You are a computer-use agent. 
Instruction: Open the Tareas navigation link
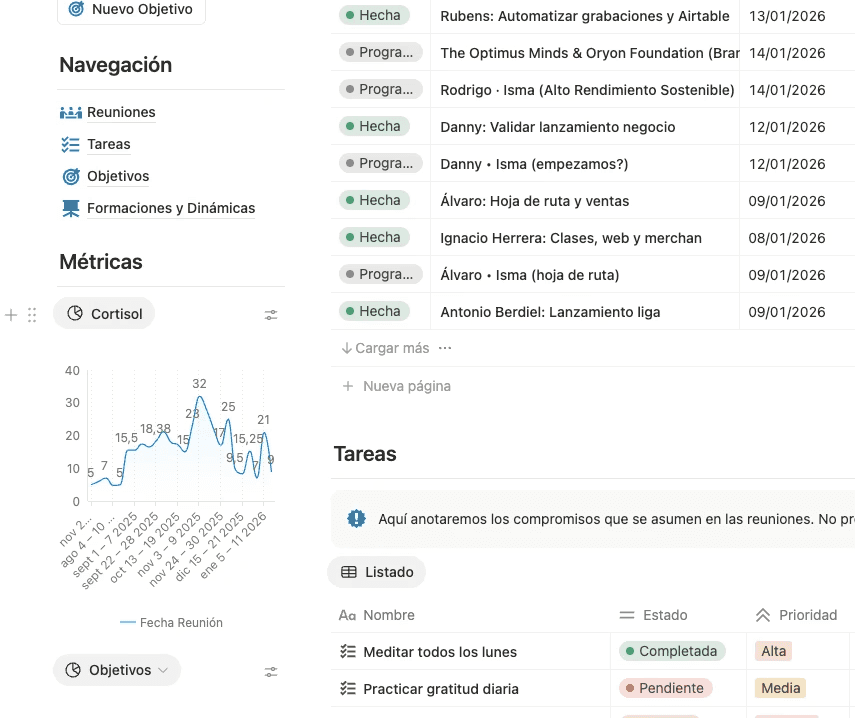pyautogui.click(x=109, y=144)
